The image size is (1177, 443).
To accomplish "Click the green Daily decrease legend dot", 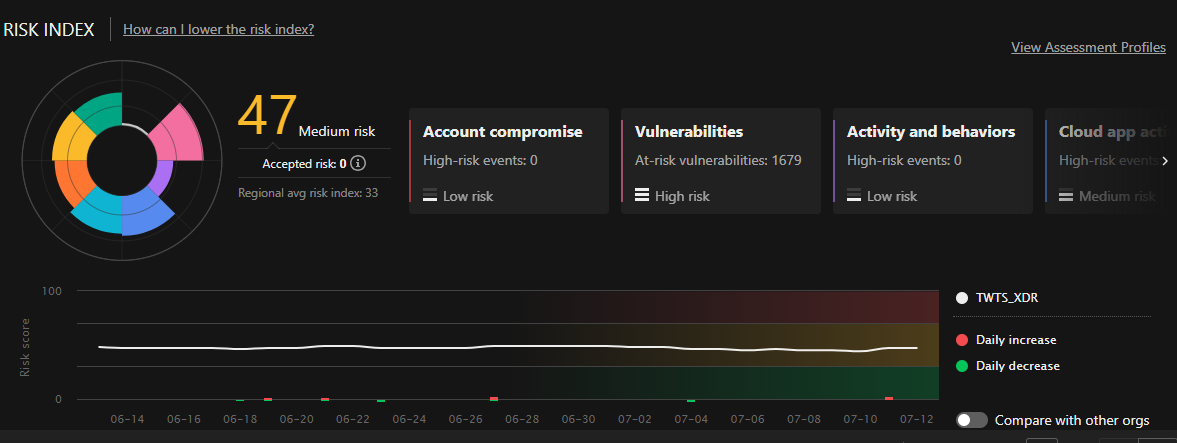I will tap(962, 366).
